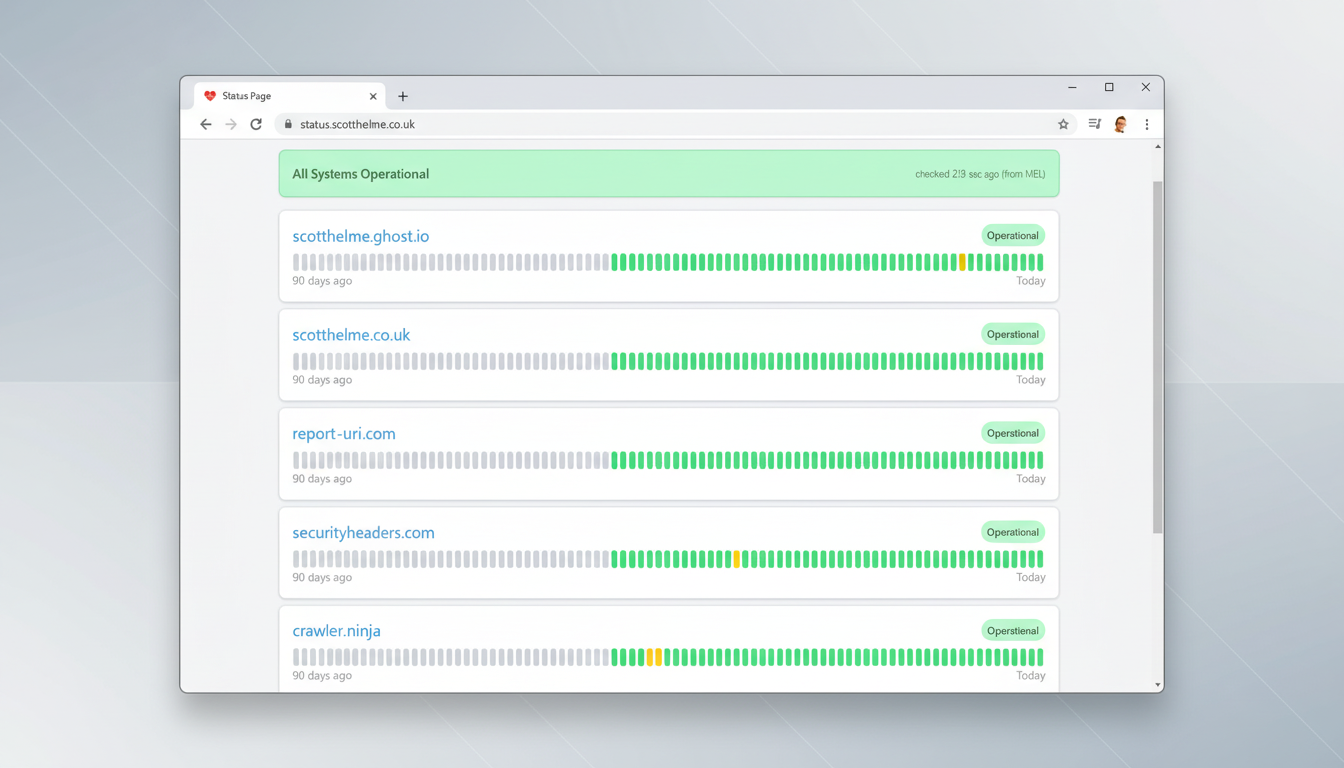
Task: Click the padlock site info icon
Action: pyautogui.click(x=288, y=125)
